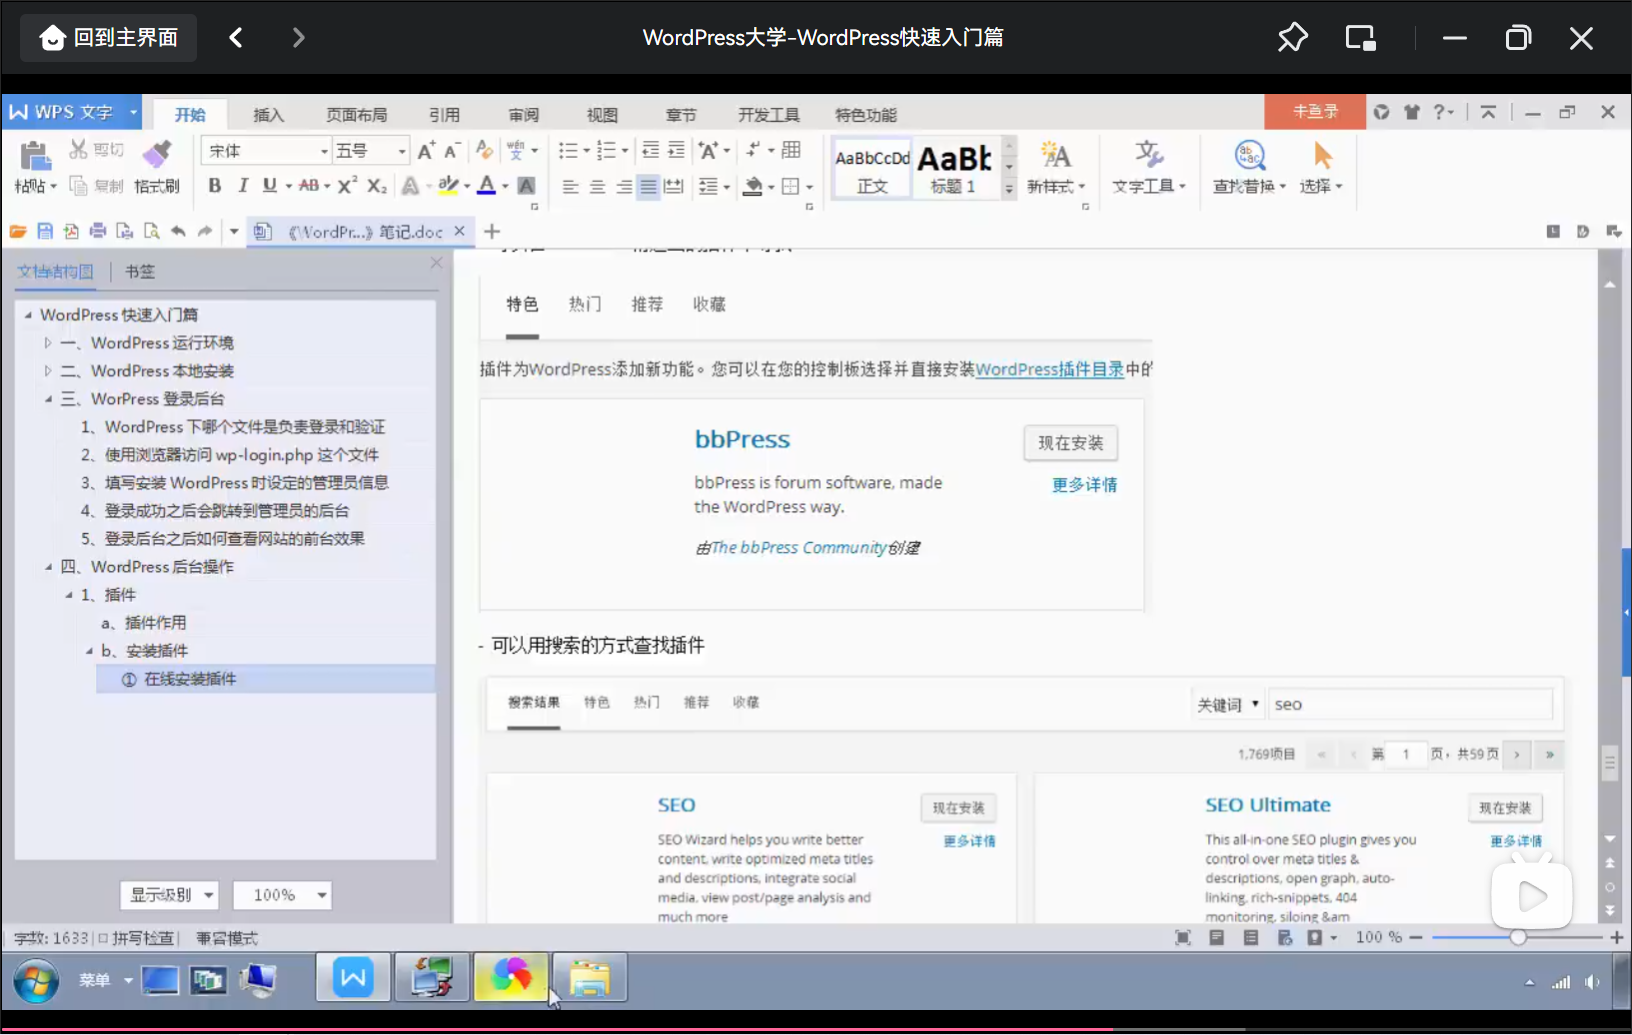Open 文字工具 text tools
1632x1035 pixels.
(1148, 168)
